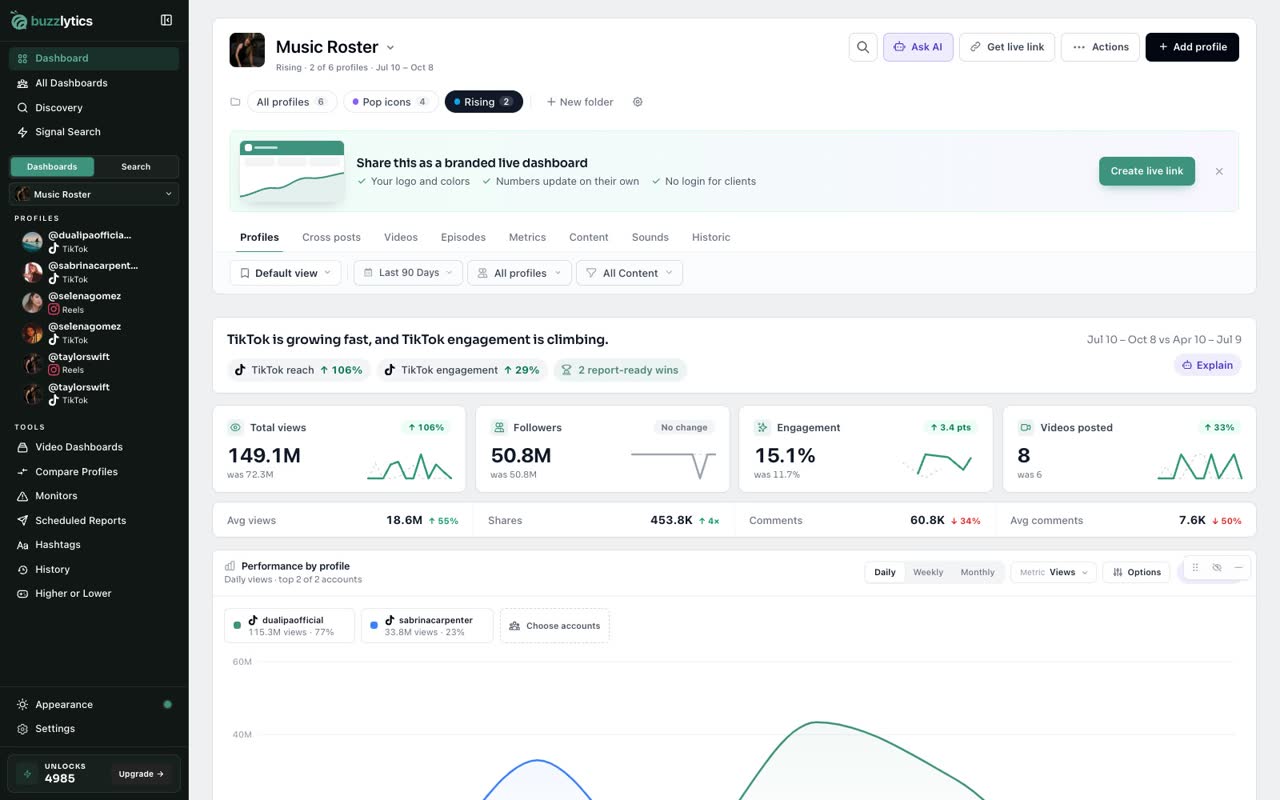Click the hide eye-slash icon on chart widget
Image resolution: width=1280 pixels, height=800 pixels.
1217,567
